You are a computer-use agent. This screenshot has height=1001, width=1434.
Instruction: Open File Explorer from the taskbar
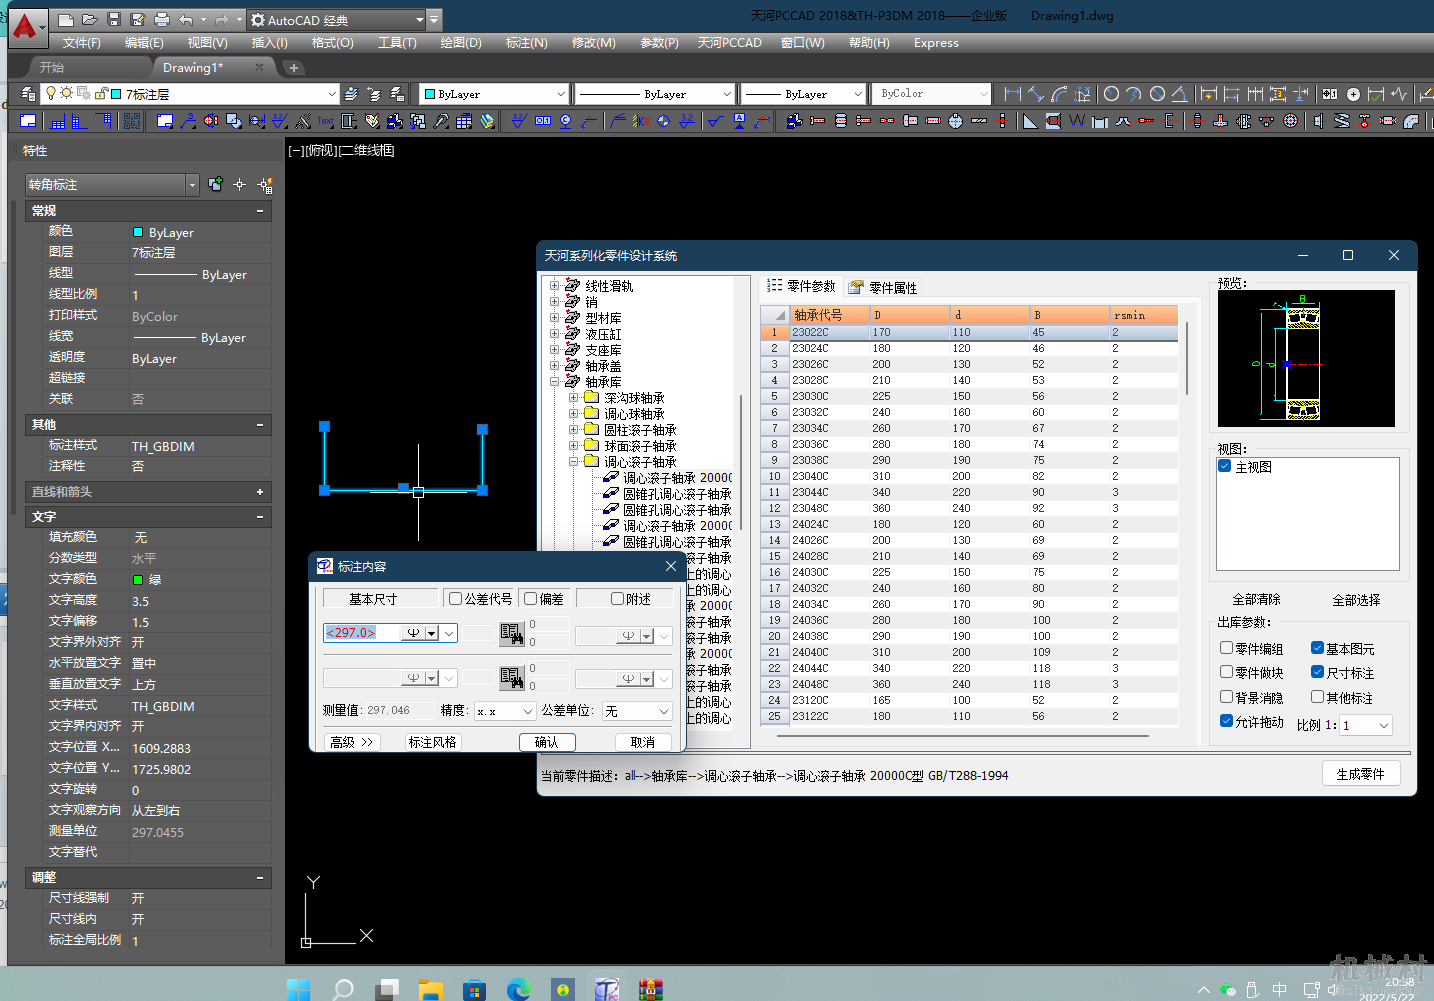[431, 990]
